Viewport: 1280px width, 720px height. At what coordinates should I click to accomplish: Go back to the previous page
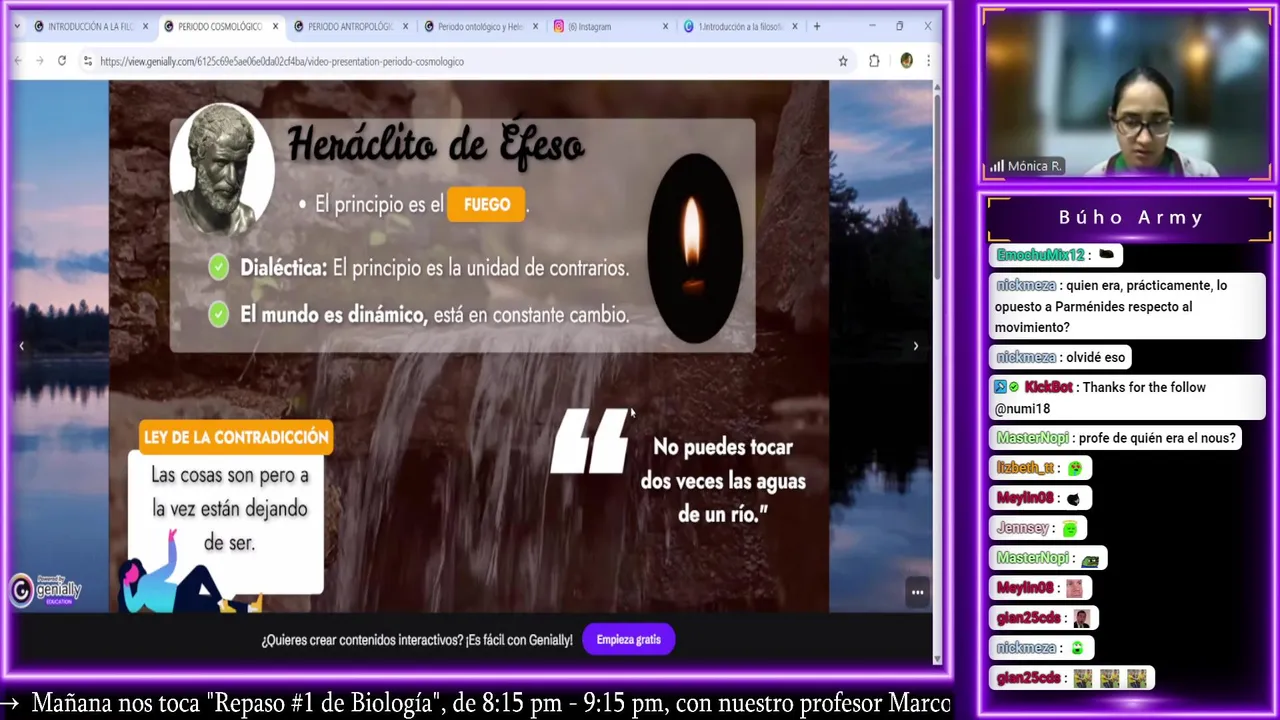[17, 61]
